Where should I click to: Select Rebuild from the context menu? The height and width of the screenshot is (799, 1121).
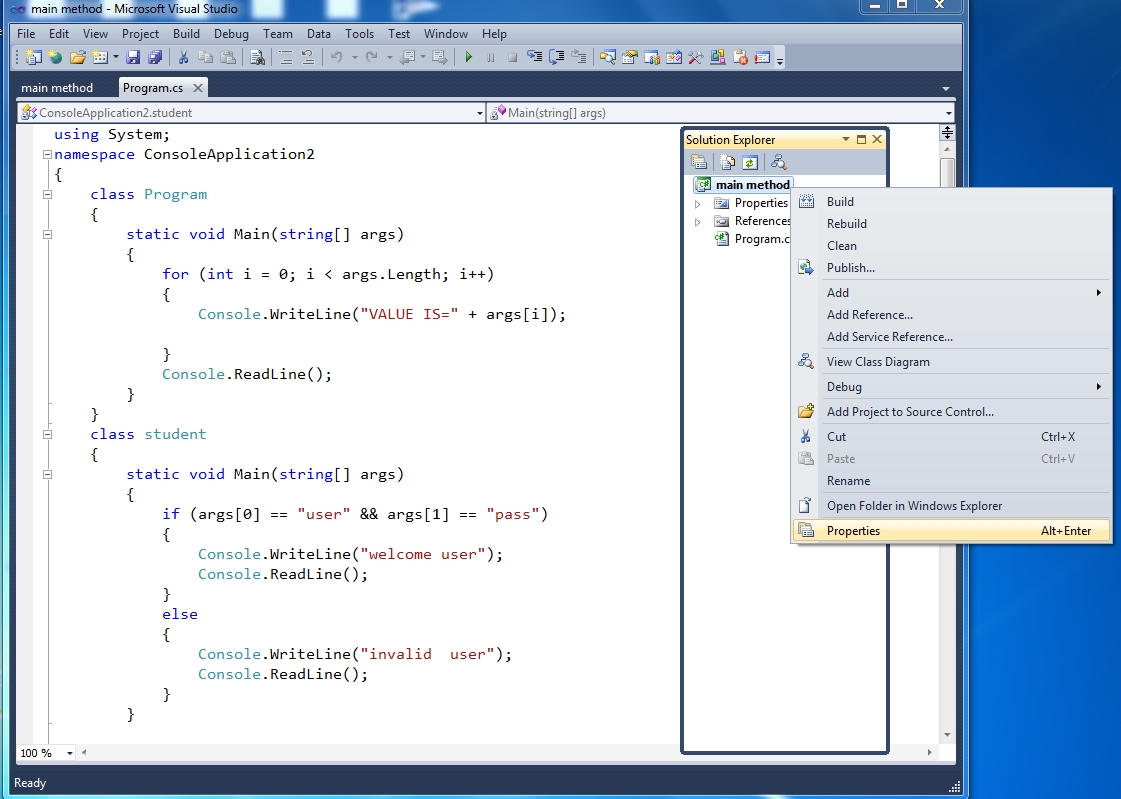pyautogui.click(x=846, y=223)
